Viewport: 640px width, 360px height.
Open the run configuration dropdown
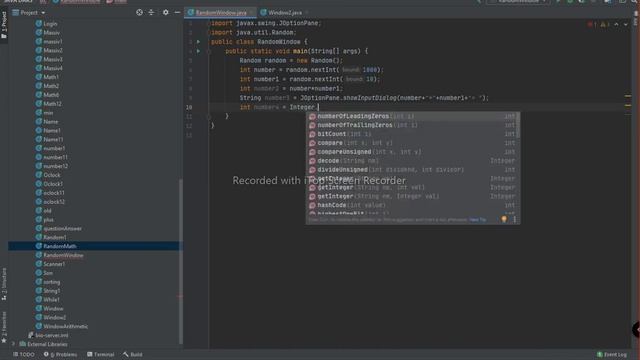pyautogui.click(x=518, y=1)
